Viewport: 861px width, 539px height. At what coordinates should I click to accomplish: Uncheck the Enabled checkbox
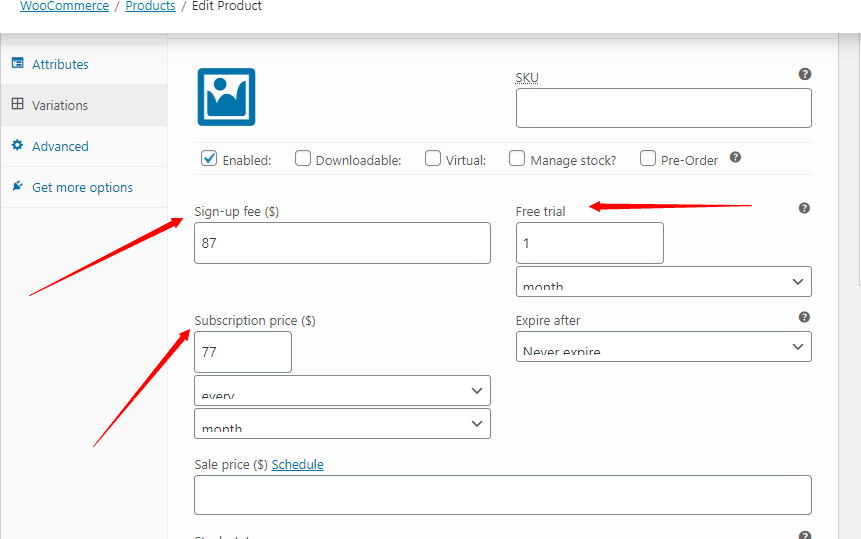[209, 159]
